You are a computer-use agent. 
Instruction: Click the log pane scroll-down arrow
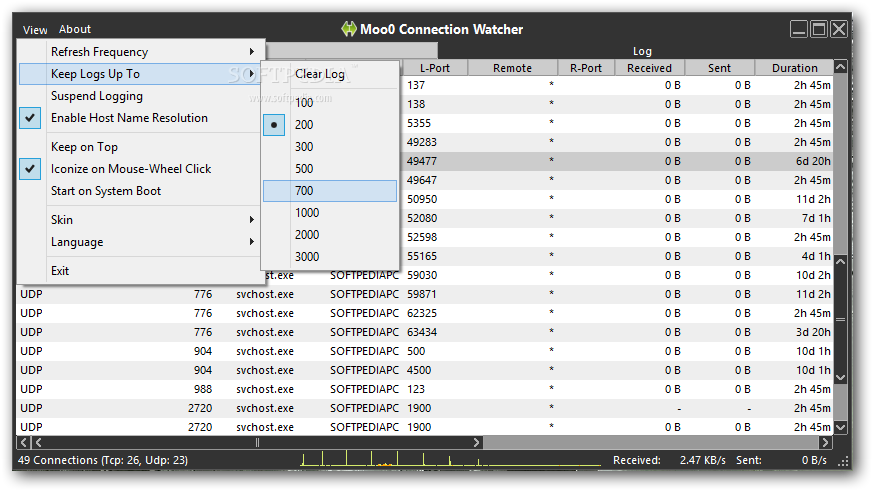coord(841,377)
